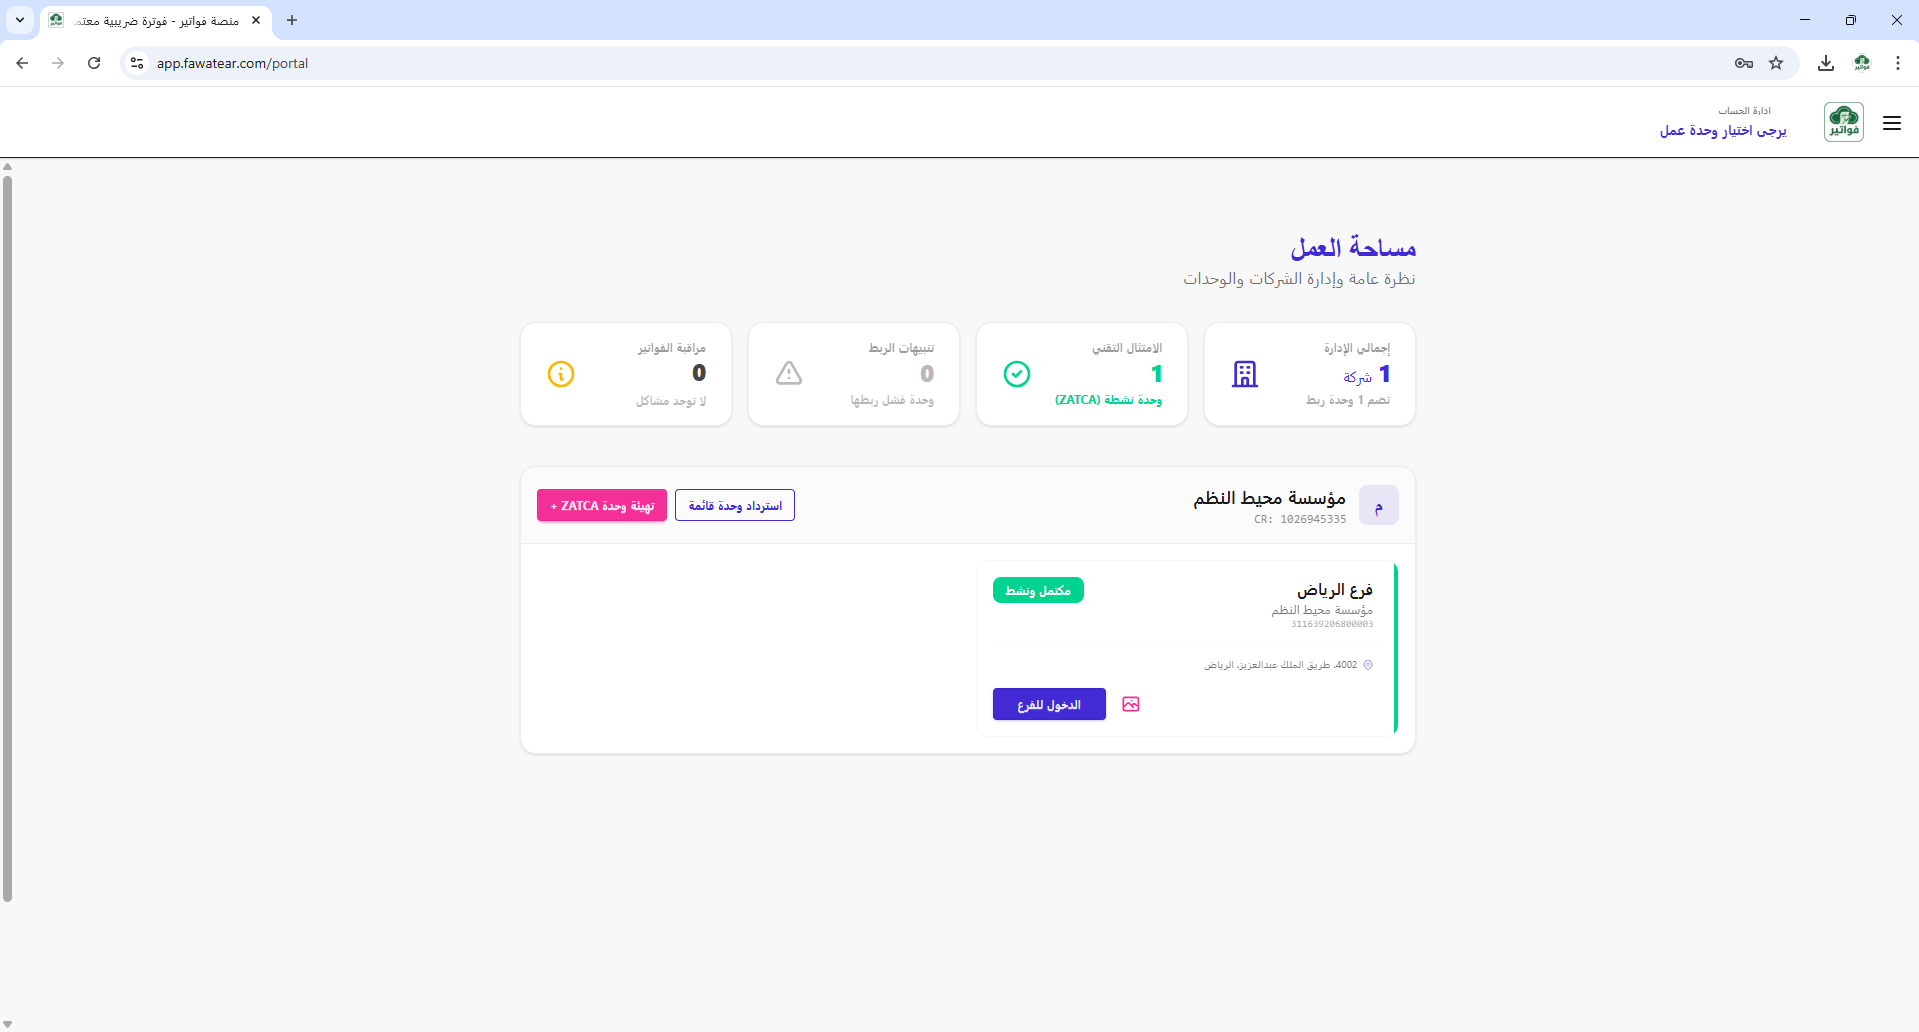Viewport: 1919px width, 1032px height.
Task: Click the building icon in the إجمالي الإدارة card
Action: [x=1245, y=374]
